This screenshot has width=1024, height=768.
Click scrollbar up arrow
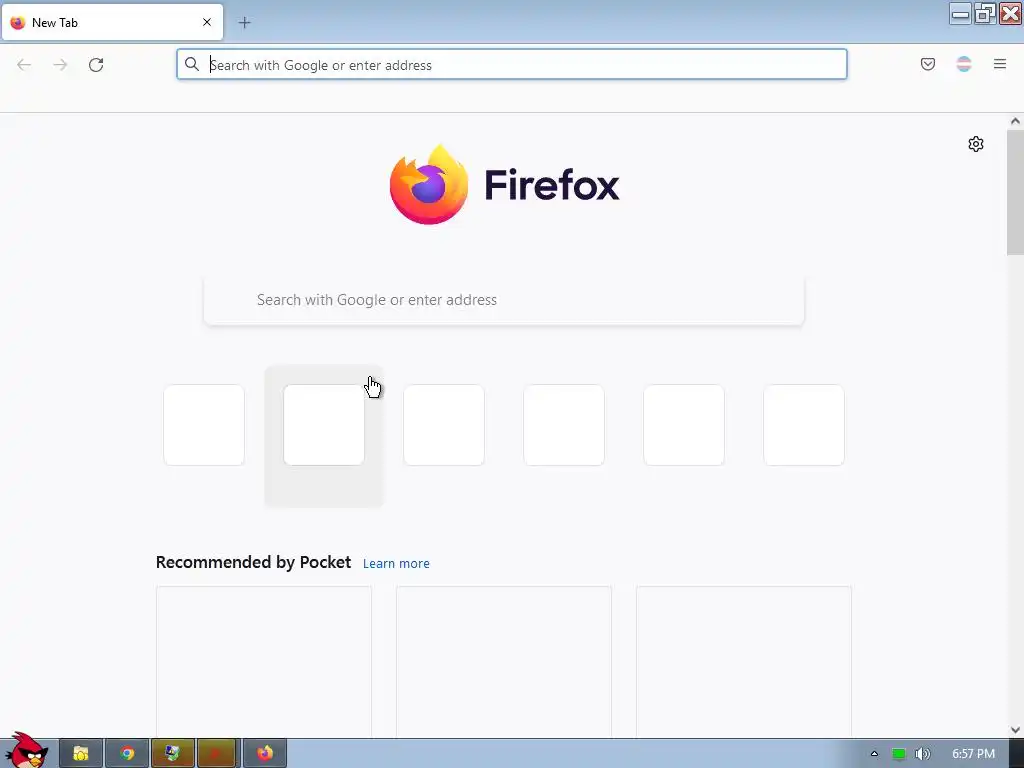[1015, 121]
